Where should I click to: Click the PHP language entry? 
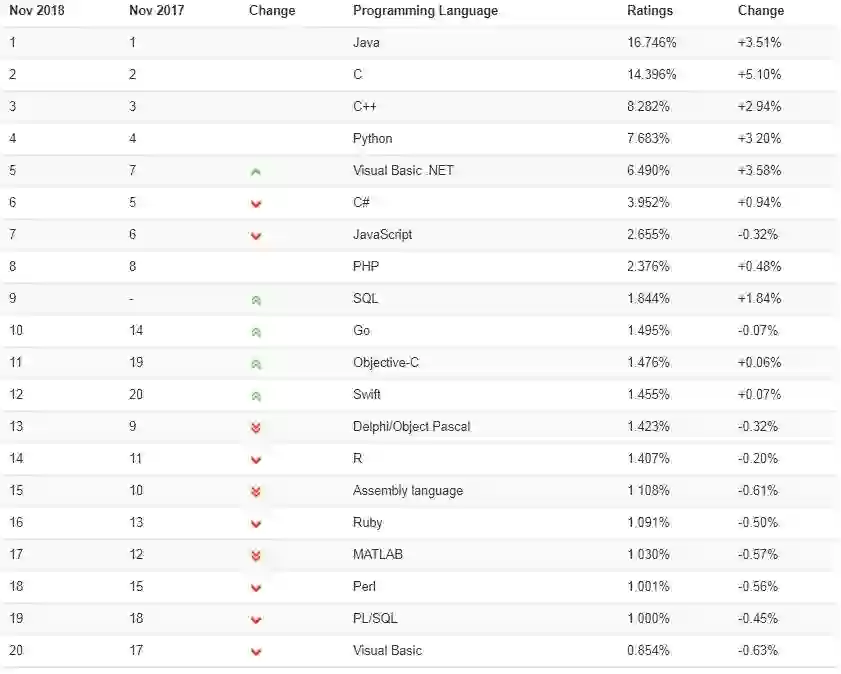pyautogui.click(x=366, y=267)
